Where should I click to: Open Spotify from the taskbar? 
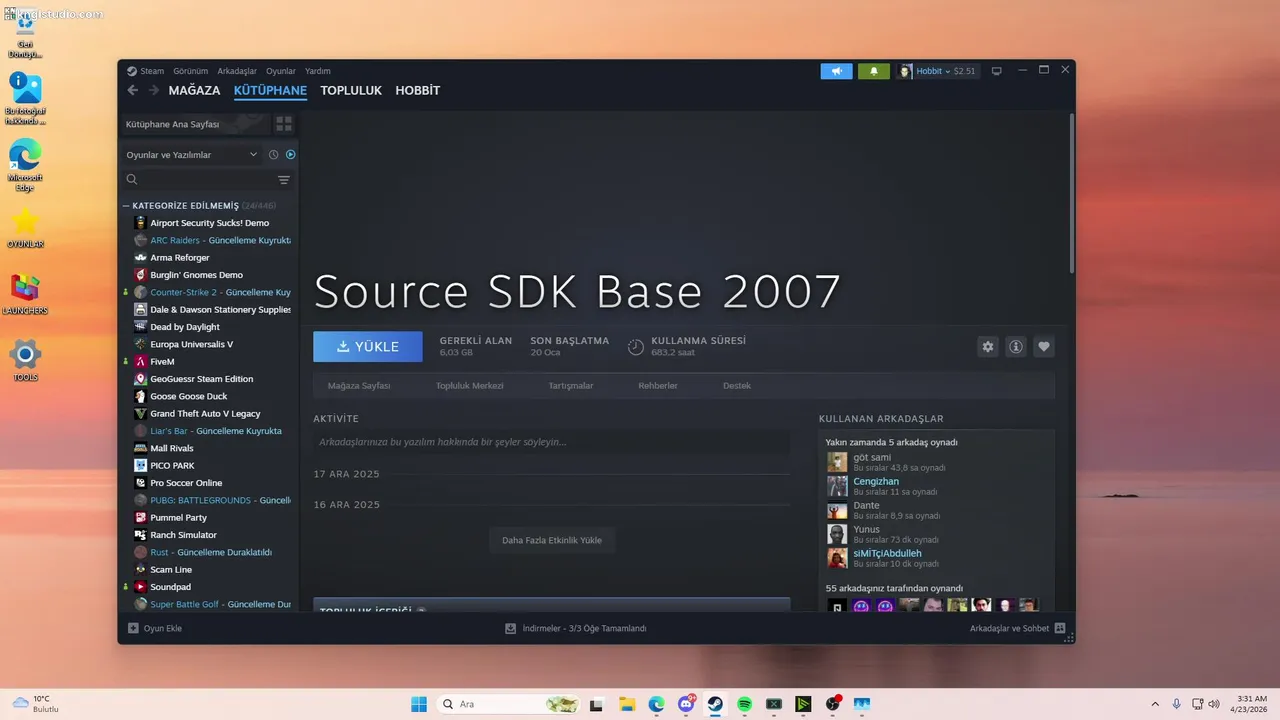[745, 704]
